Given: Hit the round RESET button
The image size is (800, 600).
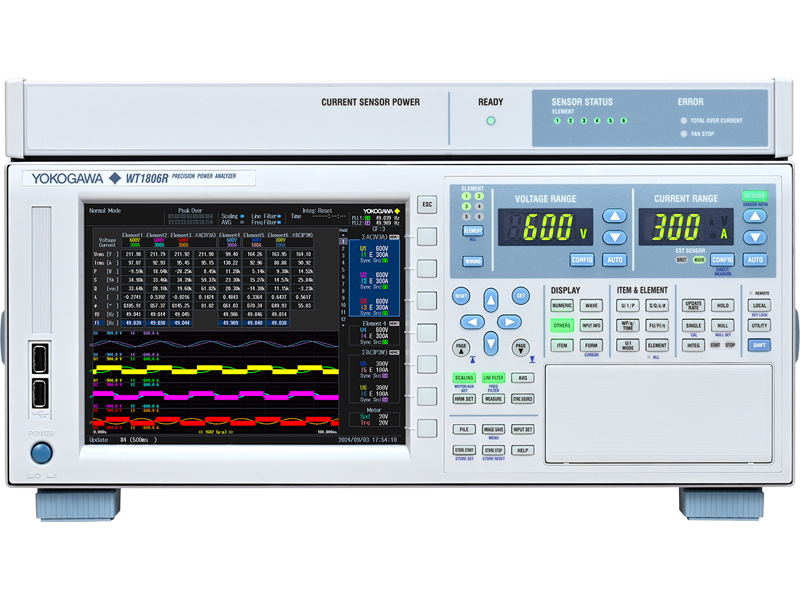Looking at the screenshot, I should click(461, 296).
